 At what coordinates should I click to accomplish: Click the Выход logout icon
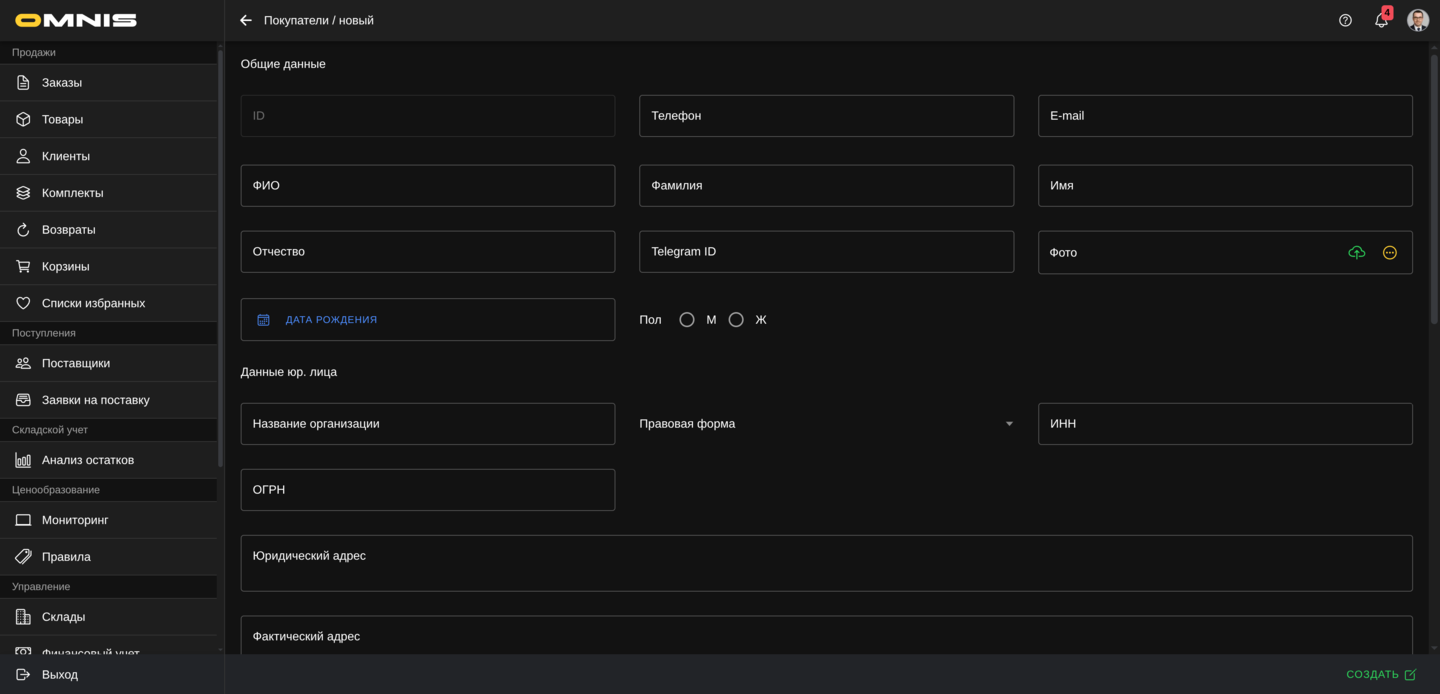23,675
